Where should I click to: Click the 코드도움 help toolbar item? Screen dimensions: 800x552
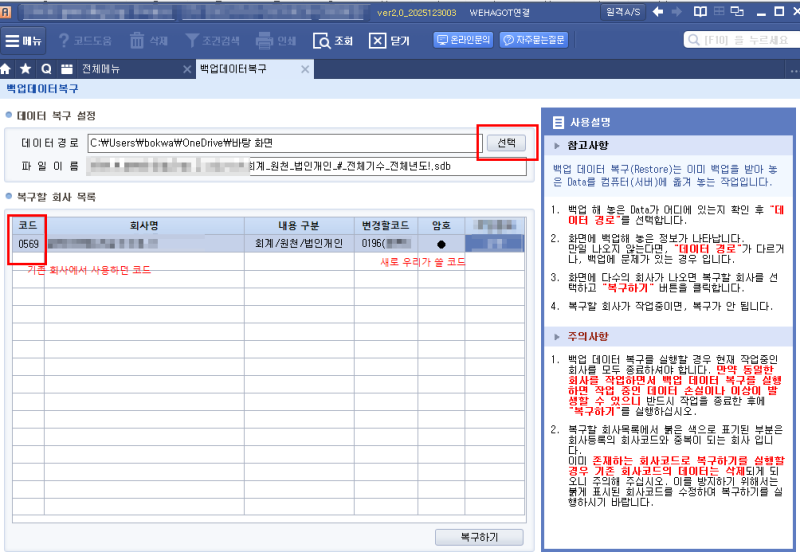85,40
